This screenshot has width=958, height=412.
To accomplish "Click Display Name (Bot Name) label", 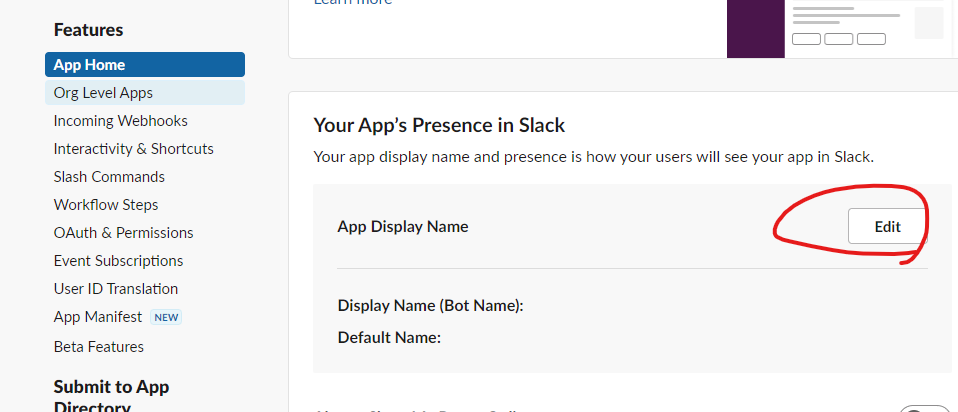I will (431, 306).
